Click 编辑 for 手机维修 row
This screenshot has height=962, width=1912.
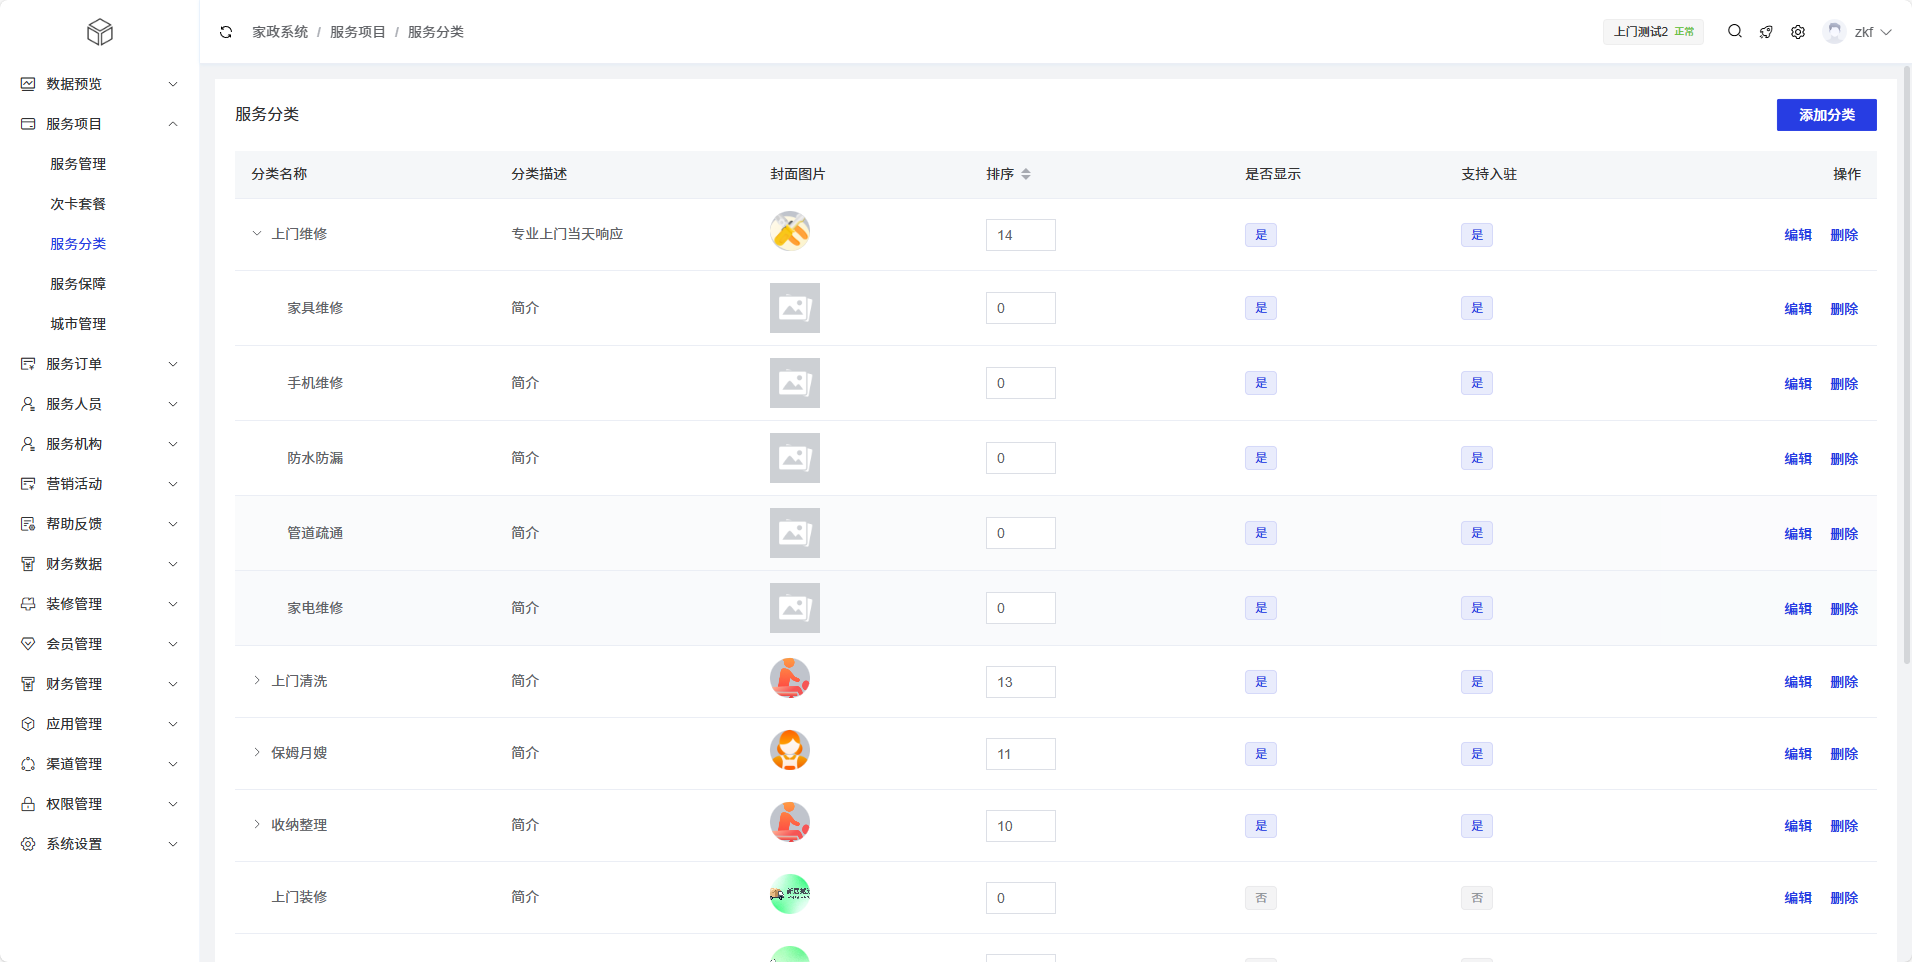[x=1797, y=384]
